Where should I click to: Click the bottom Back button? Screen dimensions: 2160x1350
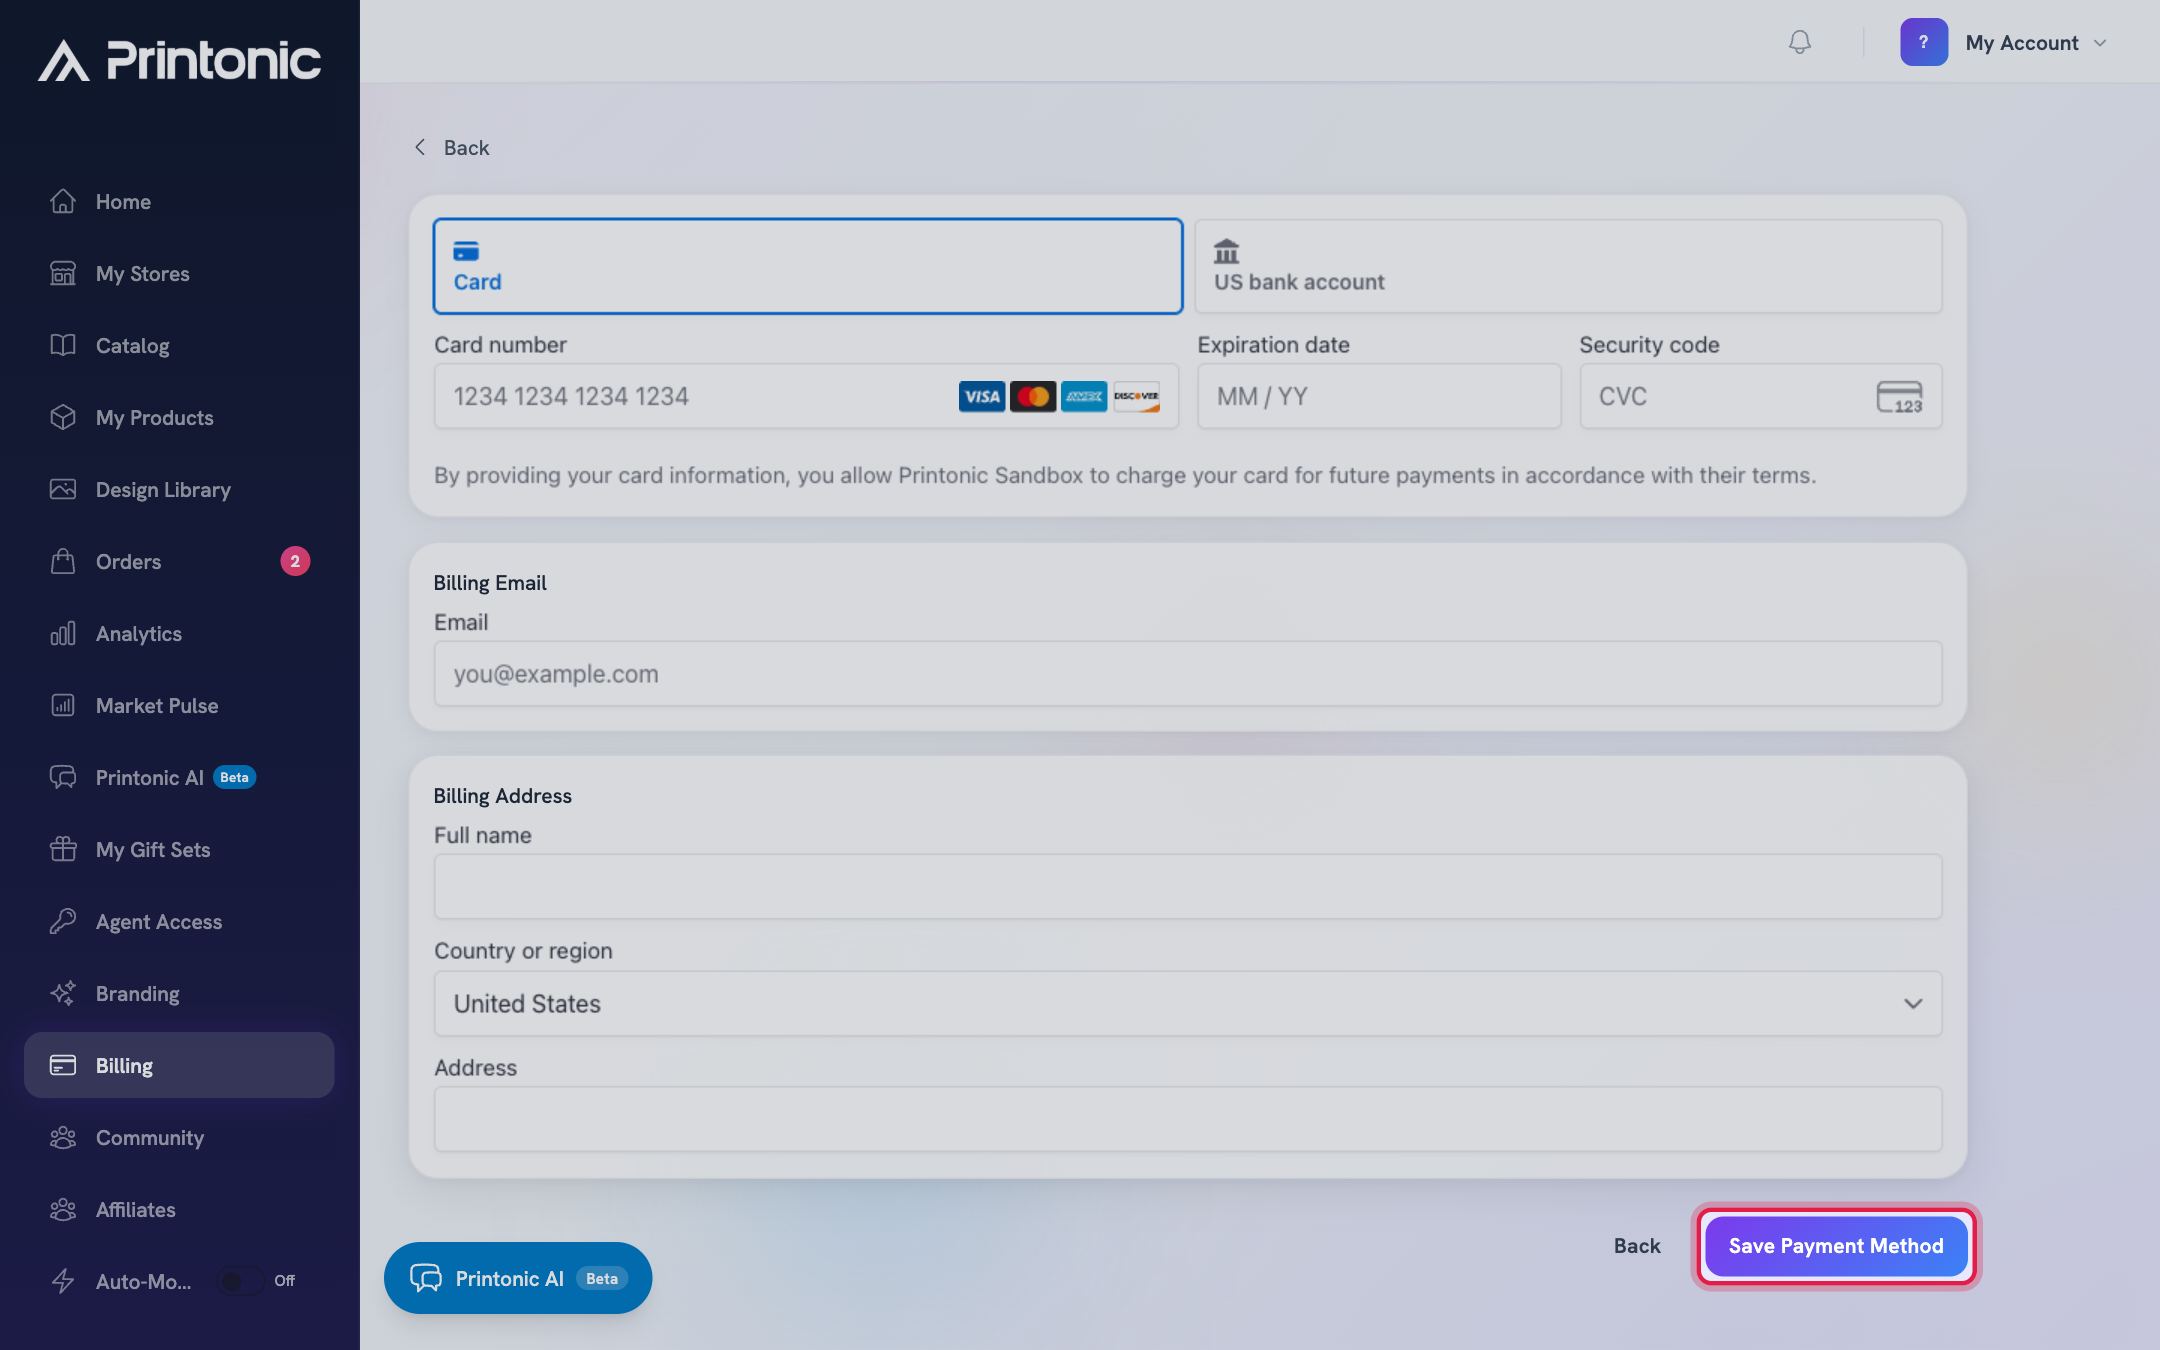pyautogui.click(x=1637, y=1246)
